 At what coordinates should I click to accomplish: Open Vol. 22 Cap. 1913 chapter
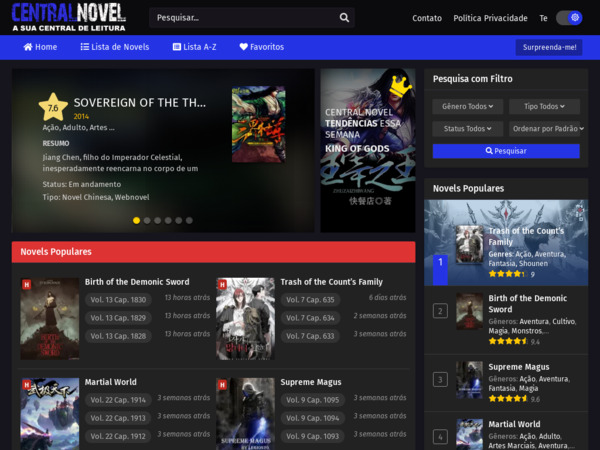point(118,418)
